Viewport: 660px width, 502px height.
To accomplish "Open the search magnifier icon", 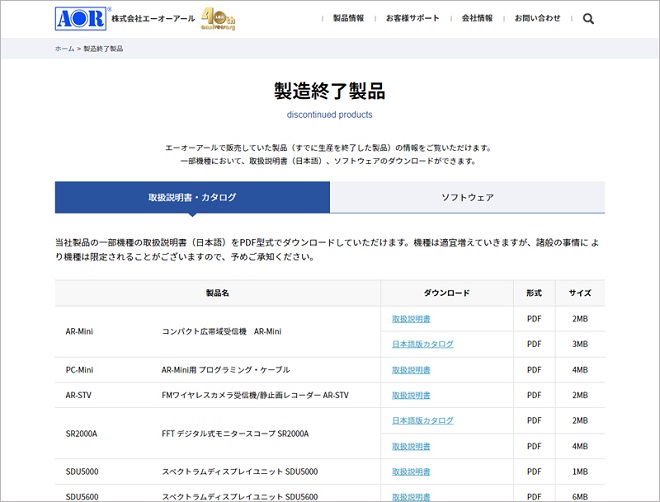I will (588, 19).
